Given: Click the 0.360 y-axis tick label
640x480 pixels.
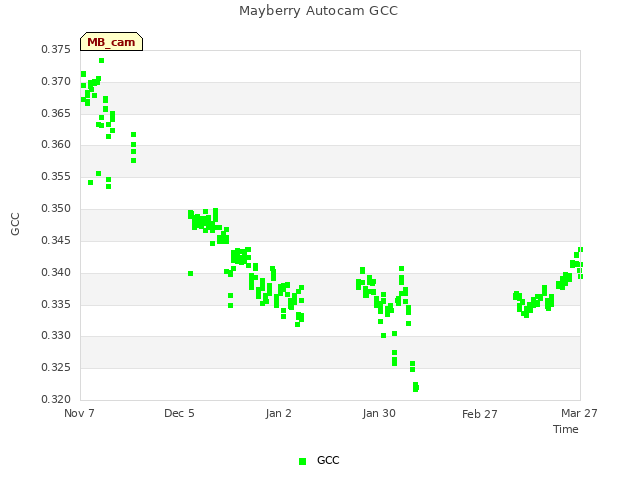Looking at the screenshot, I should click(56, 144).
